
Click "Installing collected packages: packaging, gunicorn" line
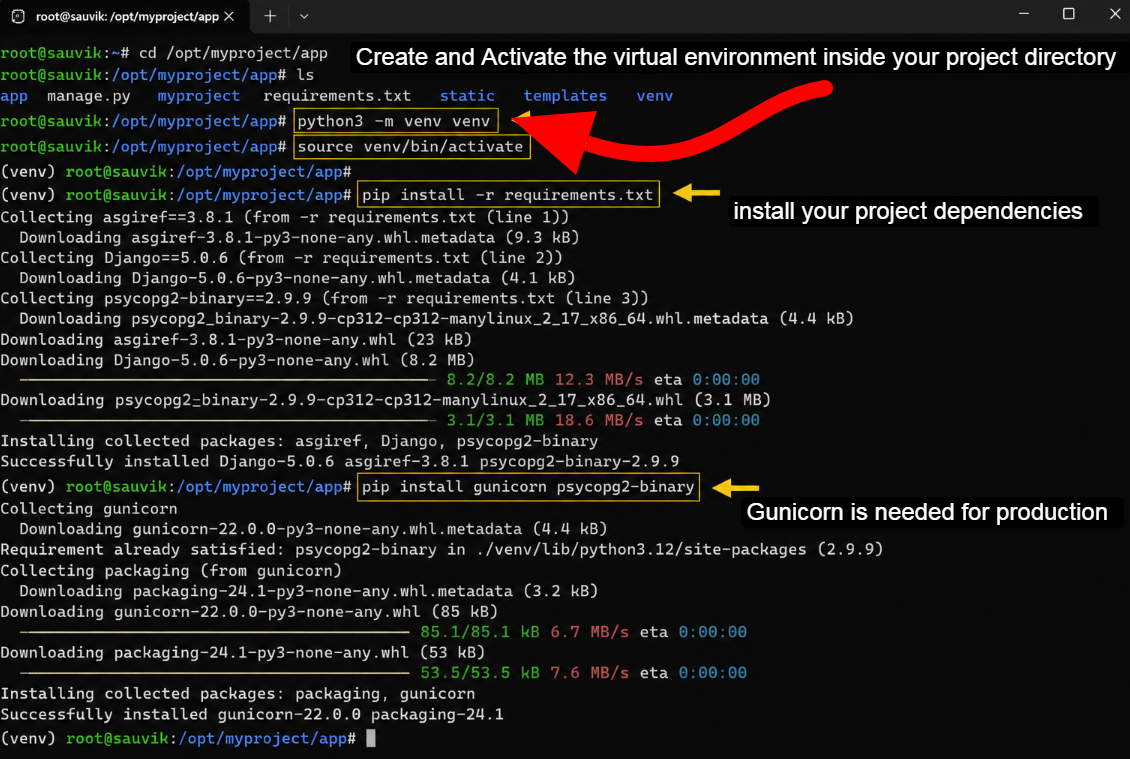tap(238, 693)
